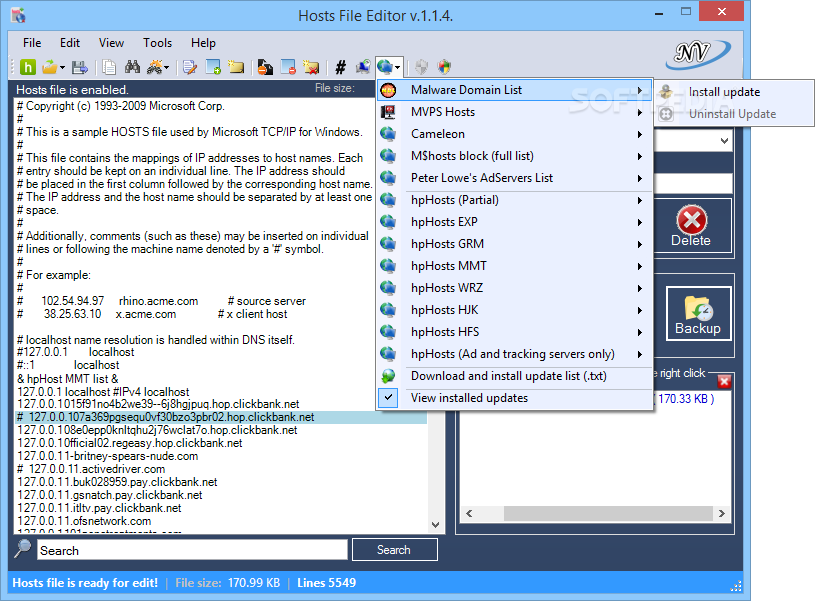Click the colored Windows shield icon
Screen dimensions: 815x601
(444, 67)
